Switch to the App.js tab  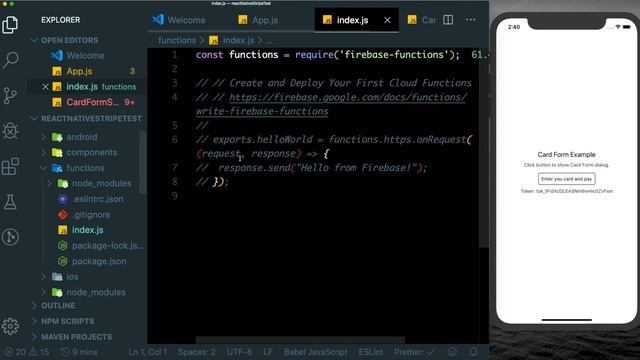[258, 20]
